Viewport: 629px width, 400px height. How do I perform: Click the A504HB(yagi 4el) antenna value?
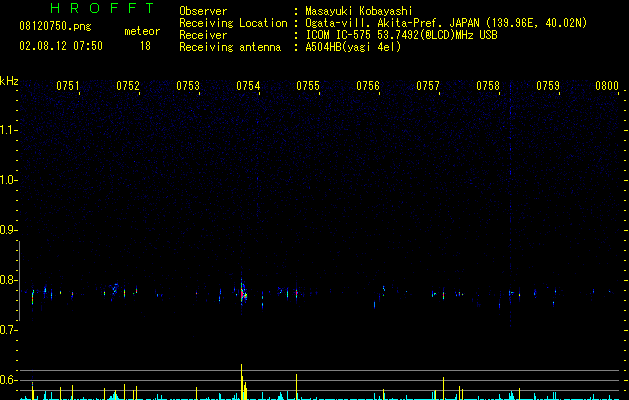[x=353, y=47]
